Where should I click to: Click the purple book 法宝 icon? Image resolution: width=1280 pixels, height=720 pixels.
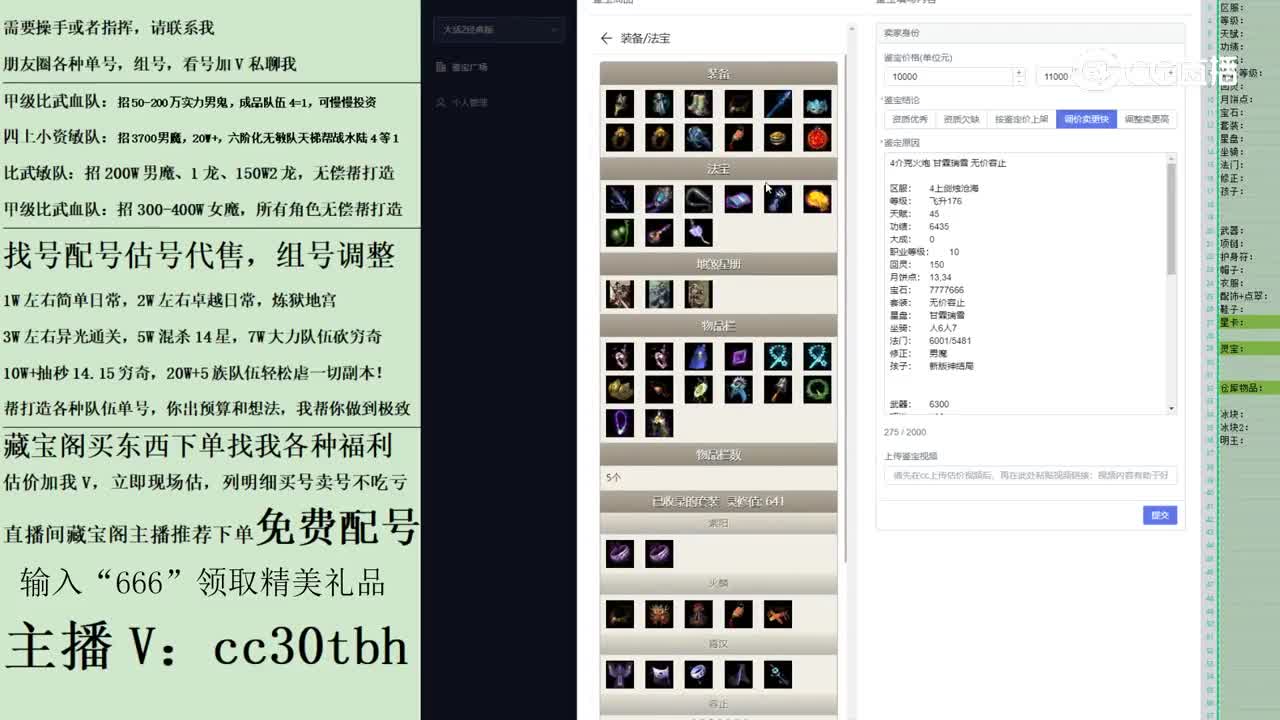tap(739, 199)
